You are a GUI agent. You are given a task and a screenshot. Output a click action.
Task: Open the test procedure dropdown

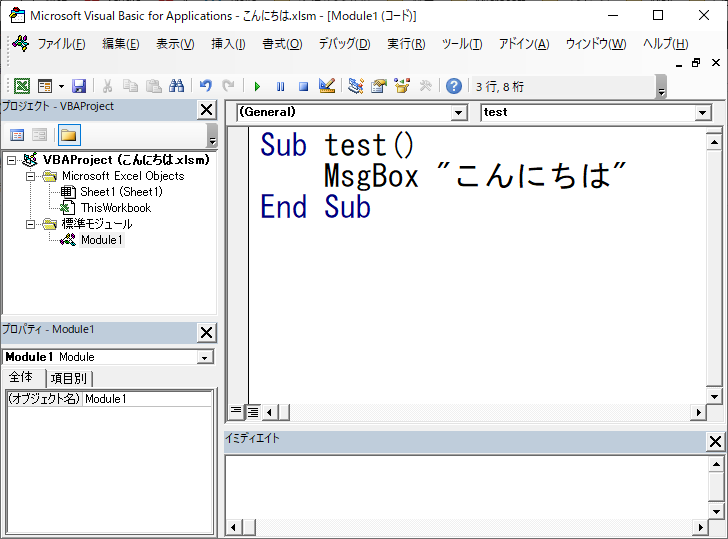point(702,112)
